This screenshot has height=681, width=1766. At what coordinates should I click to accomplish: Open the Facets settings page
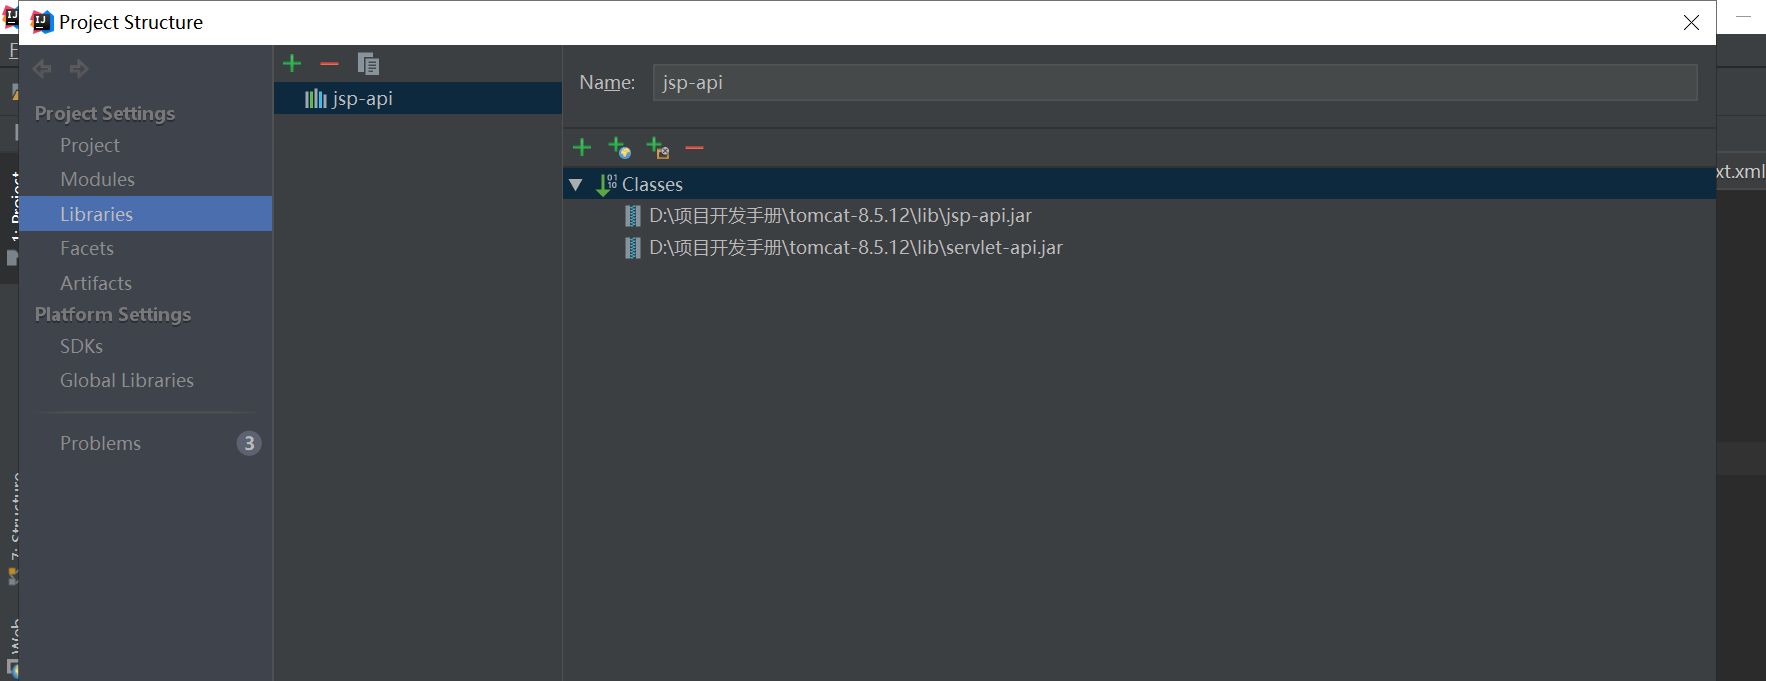click(87, 249)
